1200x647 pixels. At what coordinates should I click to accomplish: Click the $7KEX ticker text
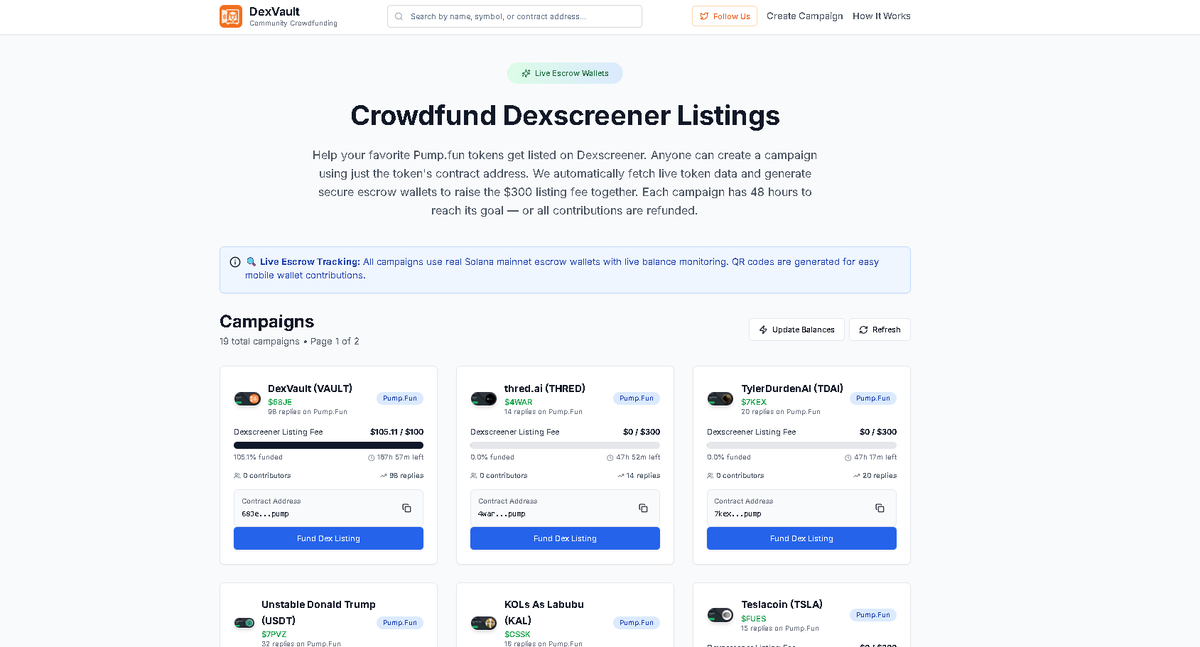click(754, 401)
